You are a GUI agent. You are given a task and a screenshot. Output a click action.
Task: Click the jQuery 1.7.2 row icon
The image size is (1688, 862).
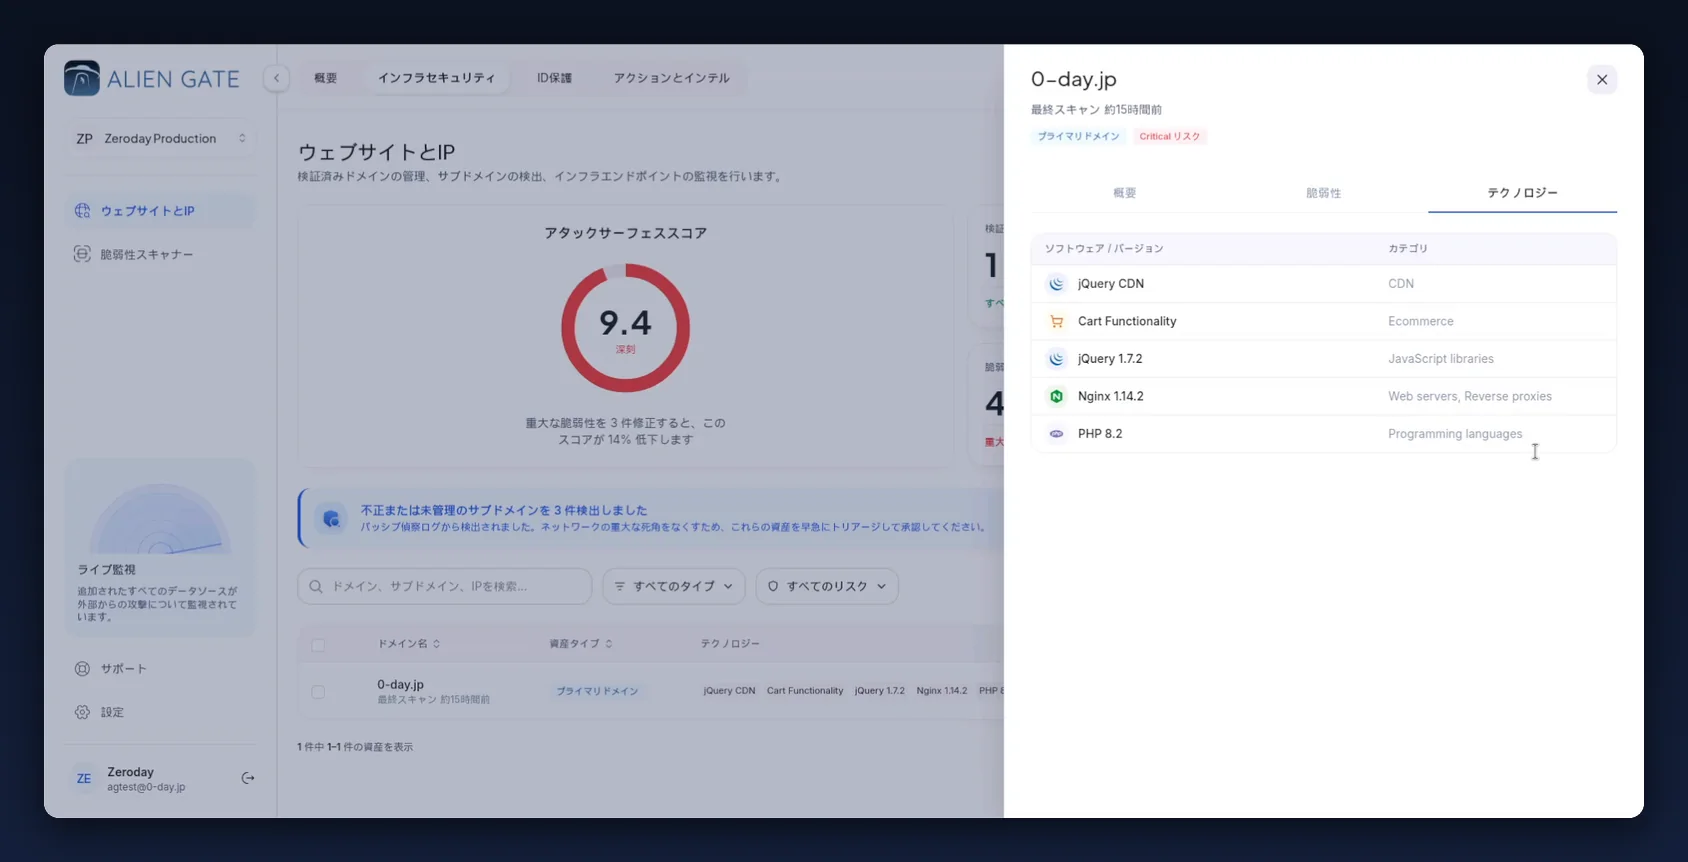tap(1056, 359)
